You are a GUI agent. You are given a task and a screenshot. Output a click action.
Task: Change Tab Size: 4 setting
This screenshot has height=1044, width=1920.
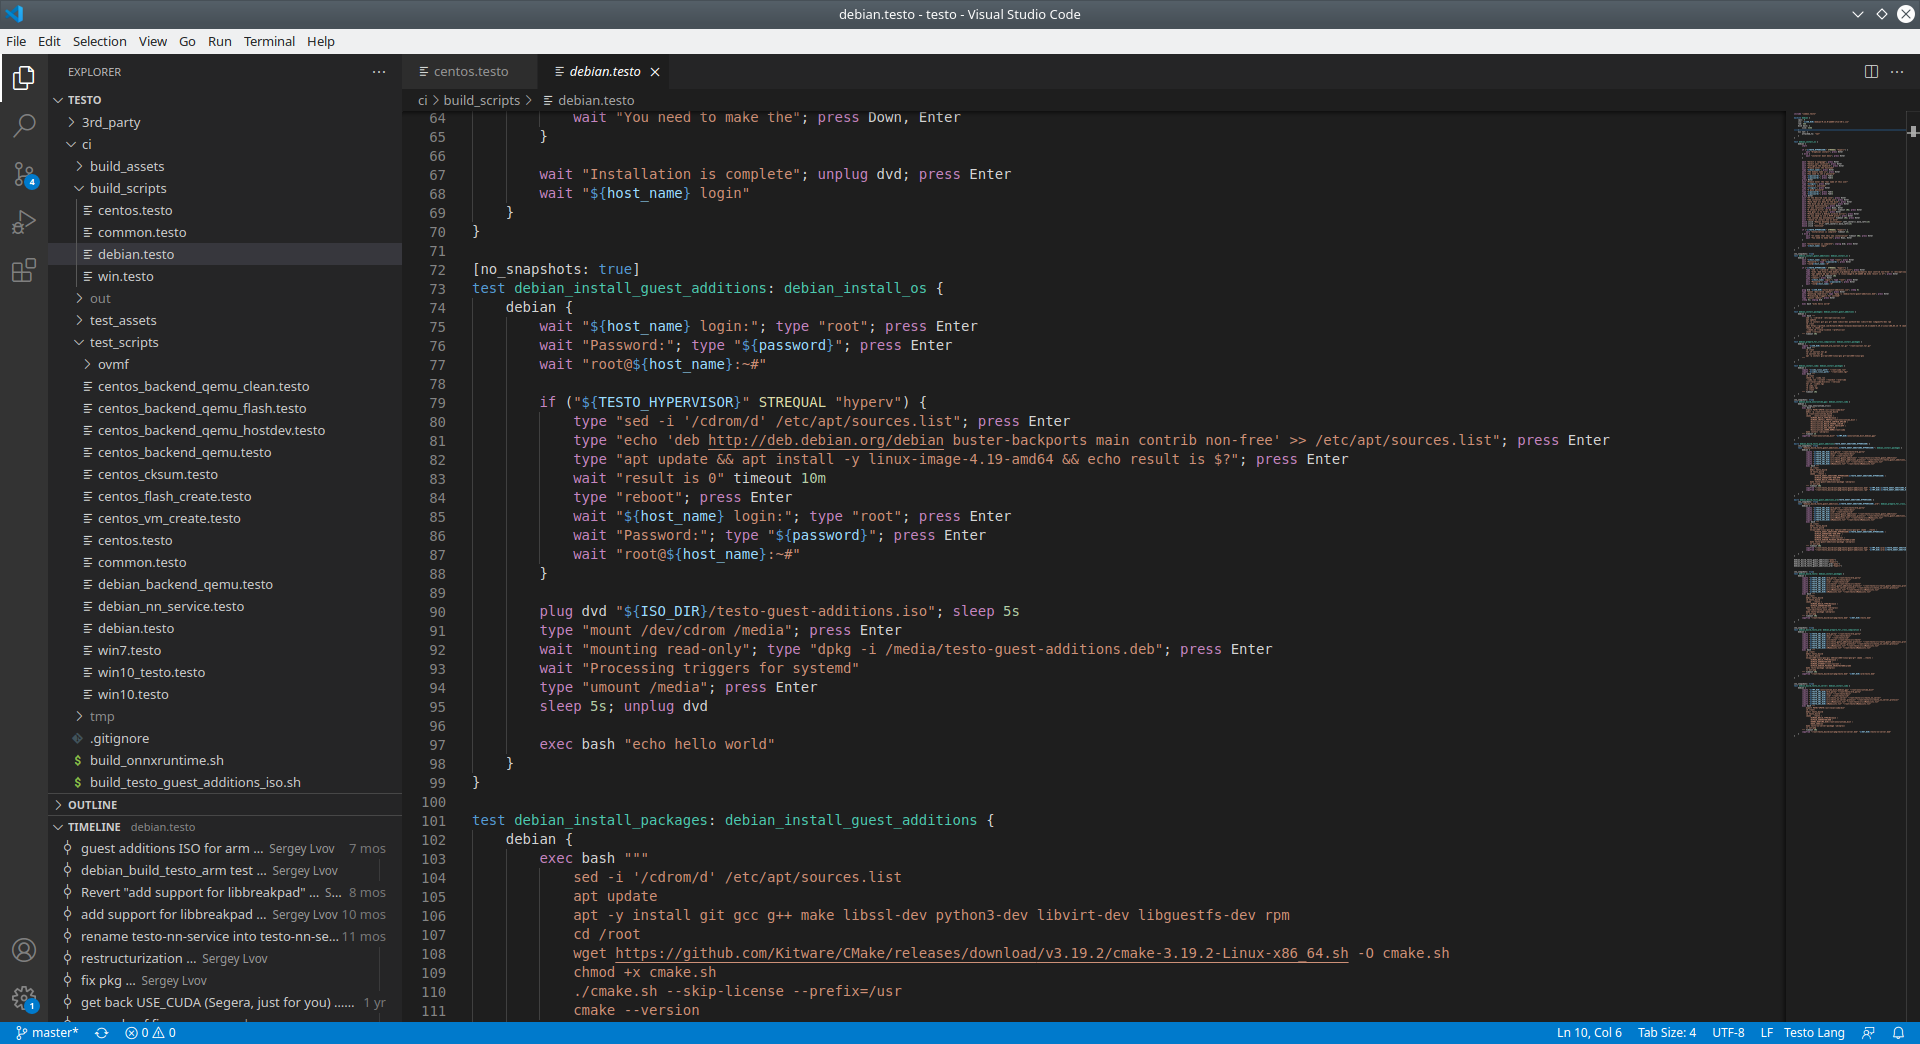pyautogui.click(x=1666, y=1033)
